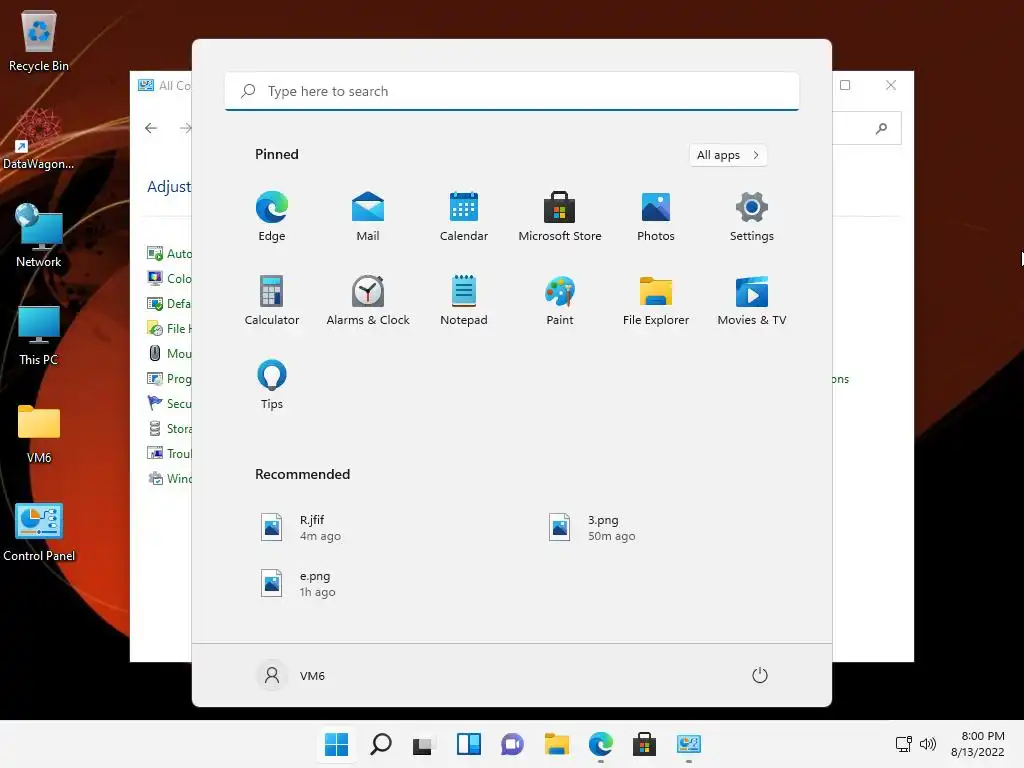
Task: Open the Calendar app
Action: (x=464, y=216)
